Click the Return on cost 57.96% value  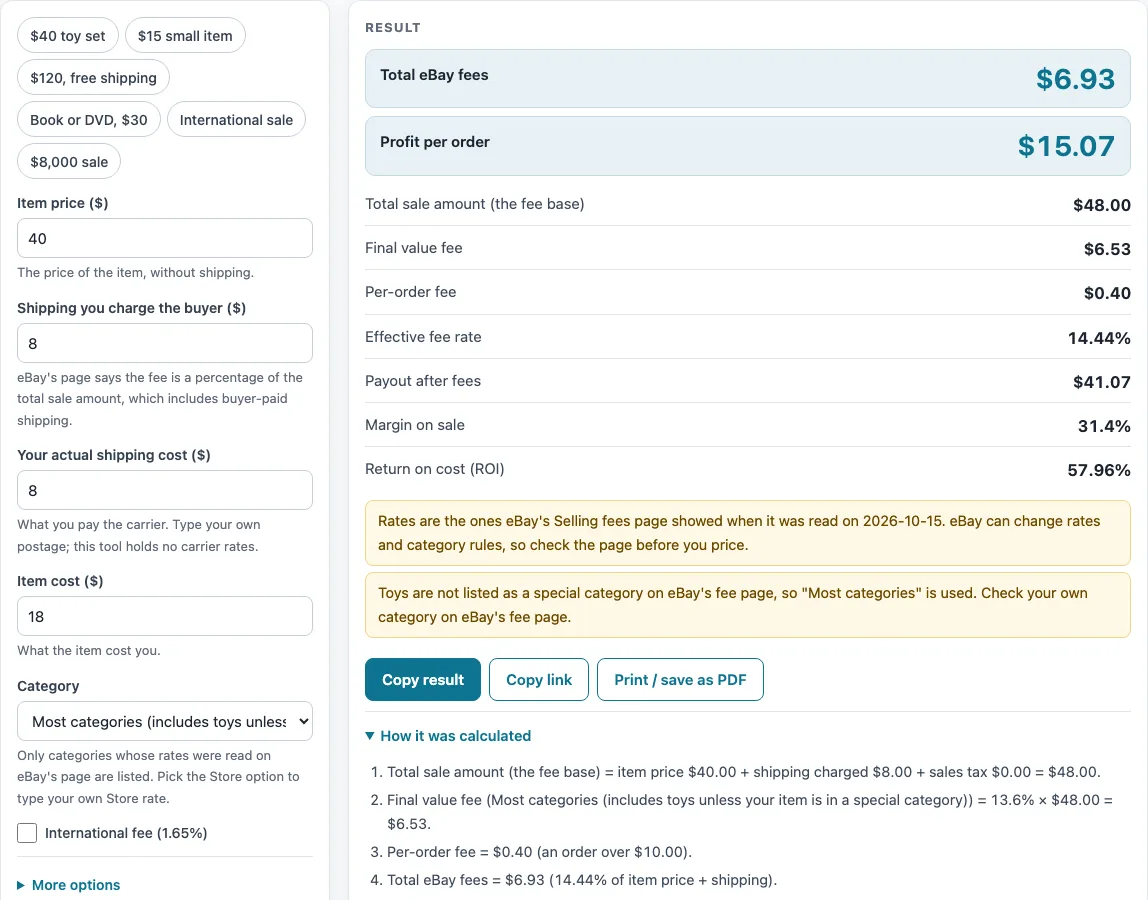coord(1099,469)
